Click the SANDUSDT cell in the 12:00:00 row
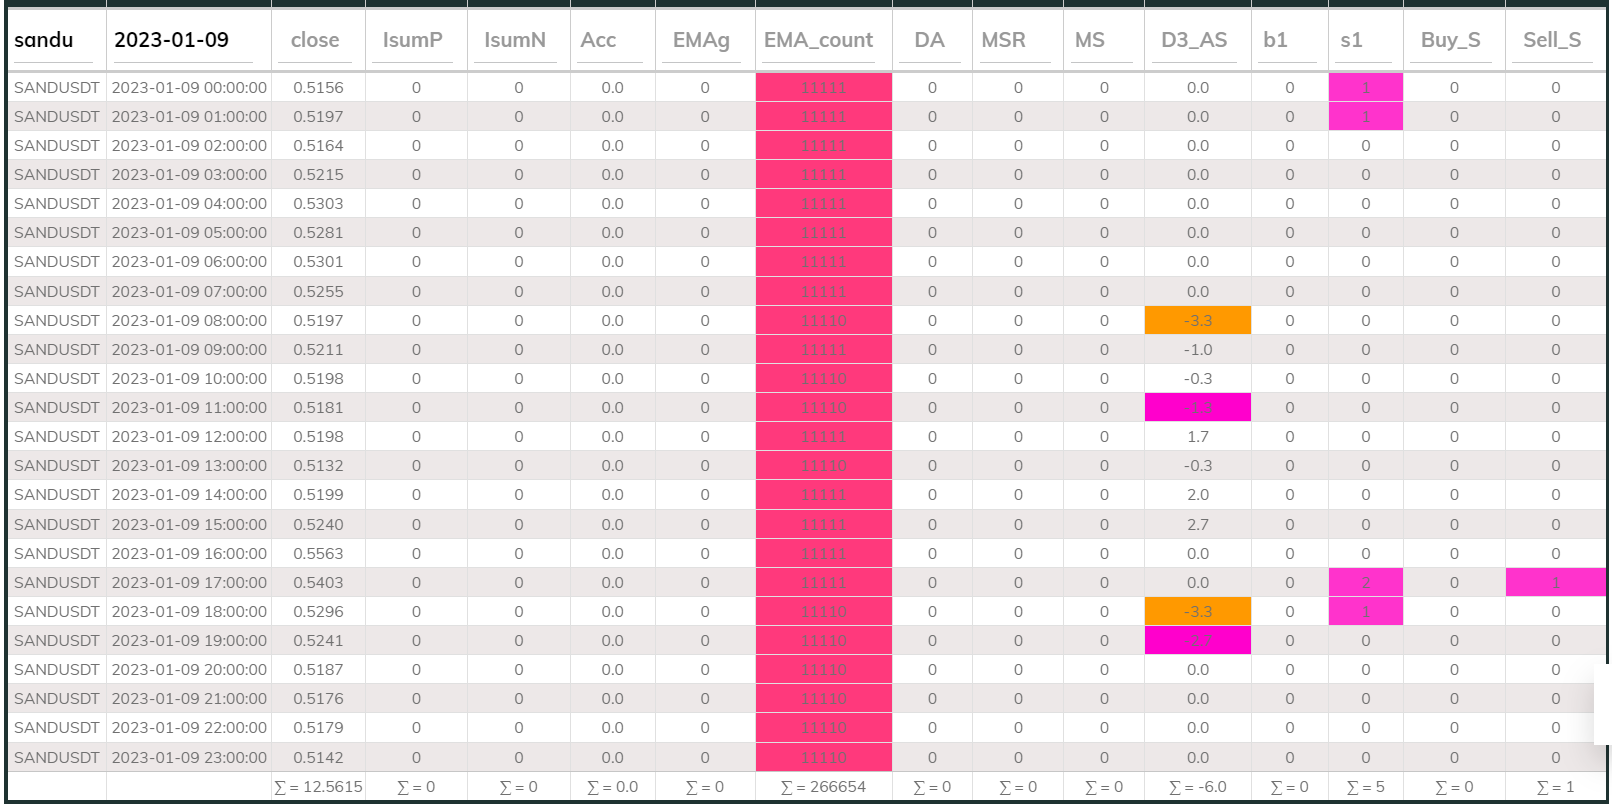The width and height of the screenshot is (1612, 805). tap(57, 437)
